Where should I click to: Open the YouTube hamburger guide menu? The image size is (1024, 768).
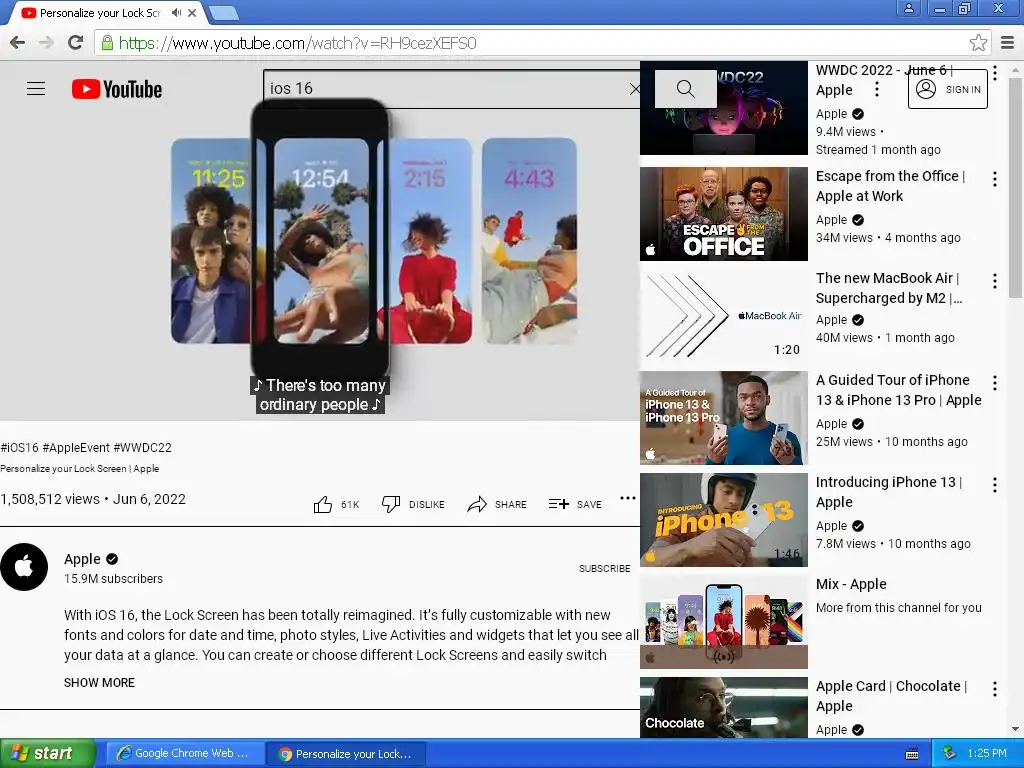(36, 89)
